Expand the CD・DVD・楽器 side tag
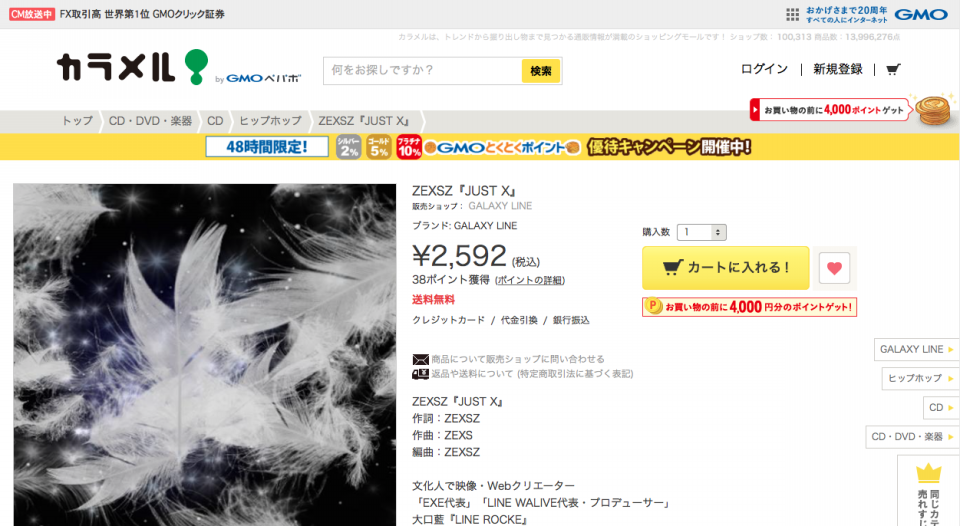This screenshot has width=960, height=526. tap(912, 437)
